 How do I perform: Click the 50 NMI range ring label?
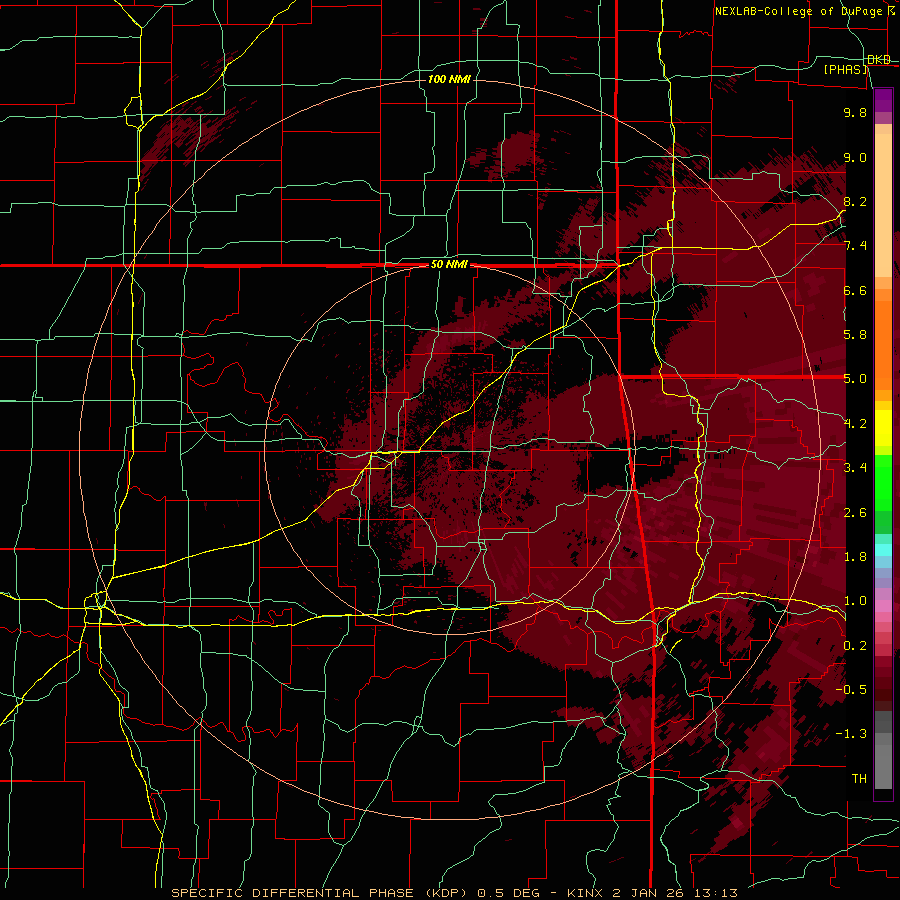pos(449,265)
